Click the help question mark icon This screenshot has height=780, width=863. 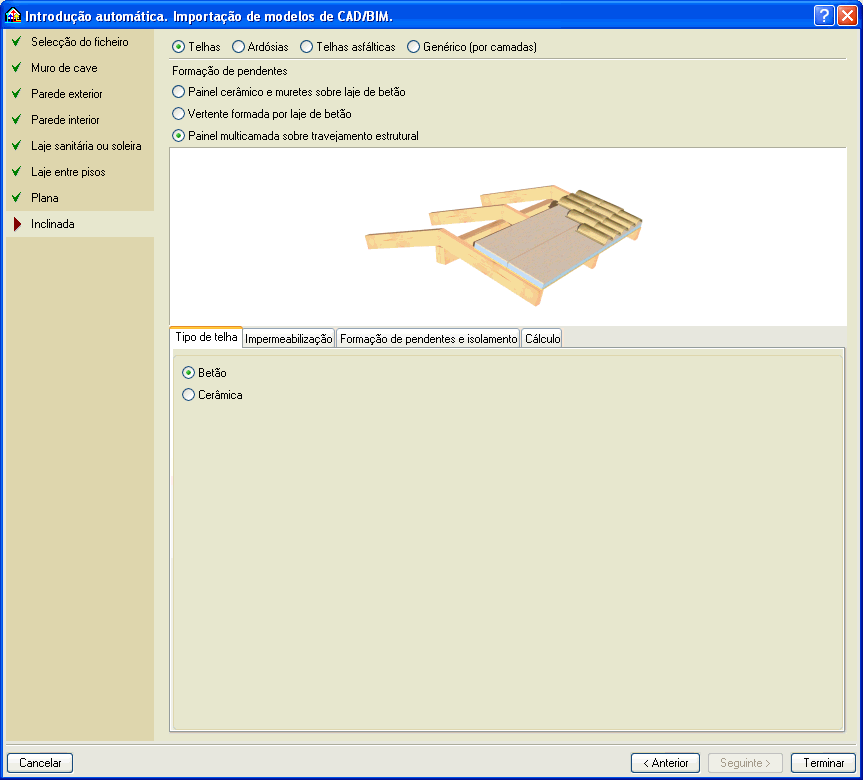pyautogui.click(x=823, y=15)
